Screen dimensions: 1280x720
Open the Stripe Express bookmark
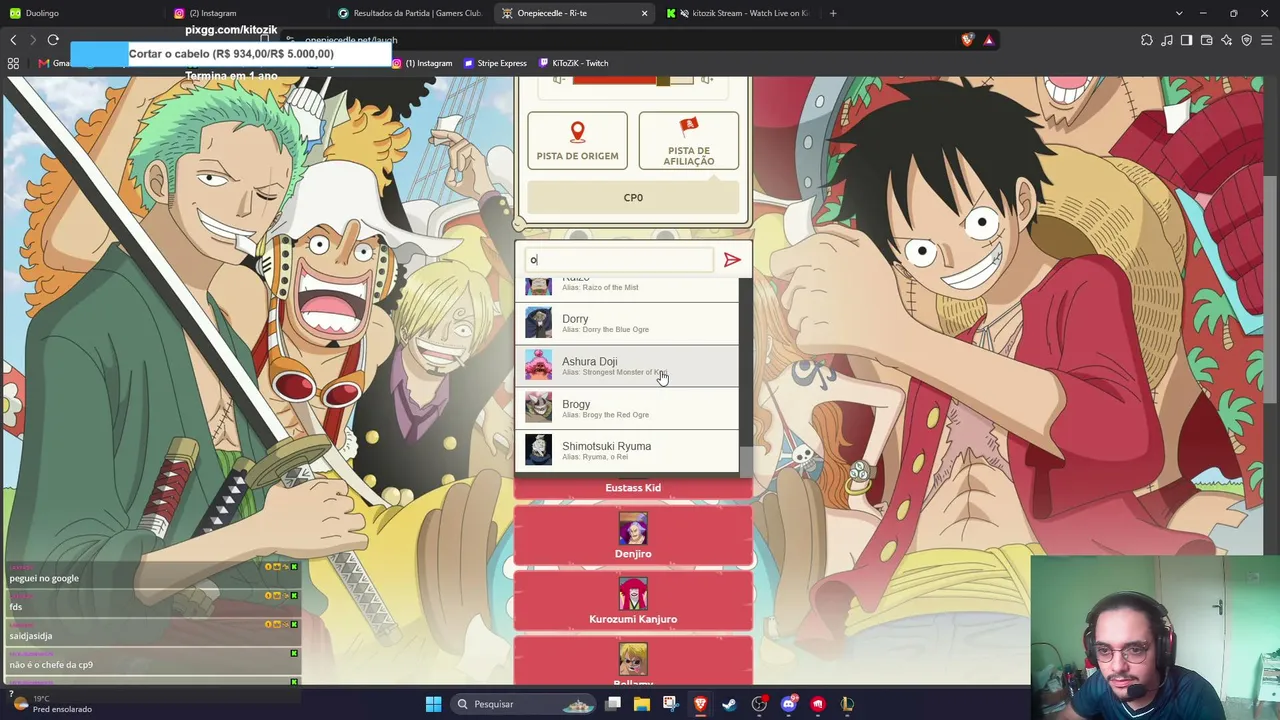pyautogui.click(x=495, y=63)
